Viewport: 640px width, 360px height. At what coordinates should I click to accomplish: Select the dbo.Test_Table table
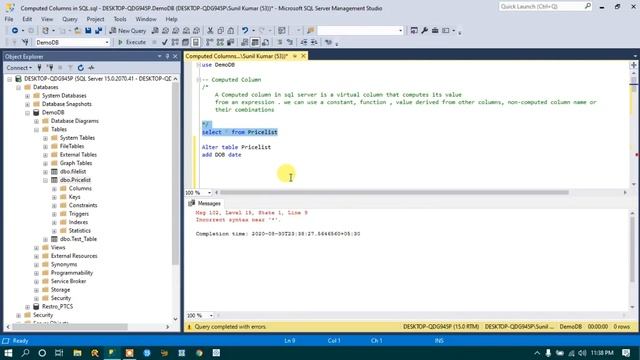tap(78, 239)
